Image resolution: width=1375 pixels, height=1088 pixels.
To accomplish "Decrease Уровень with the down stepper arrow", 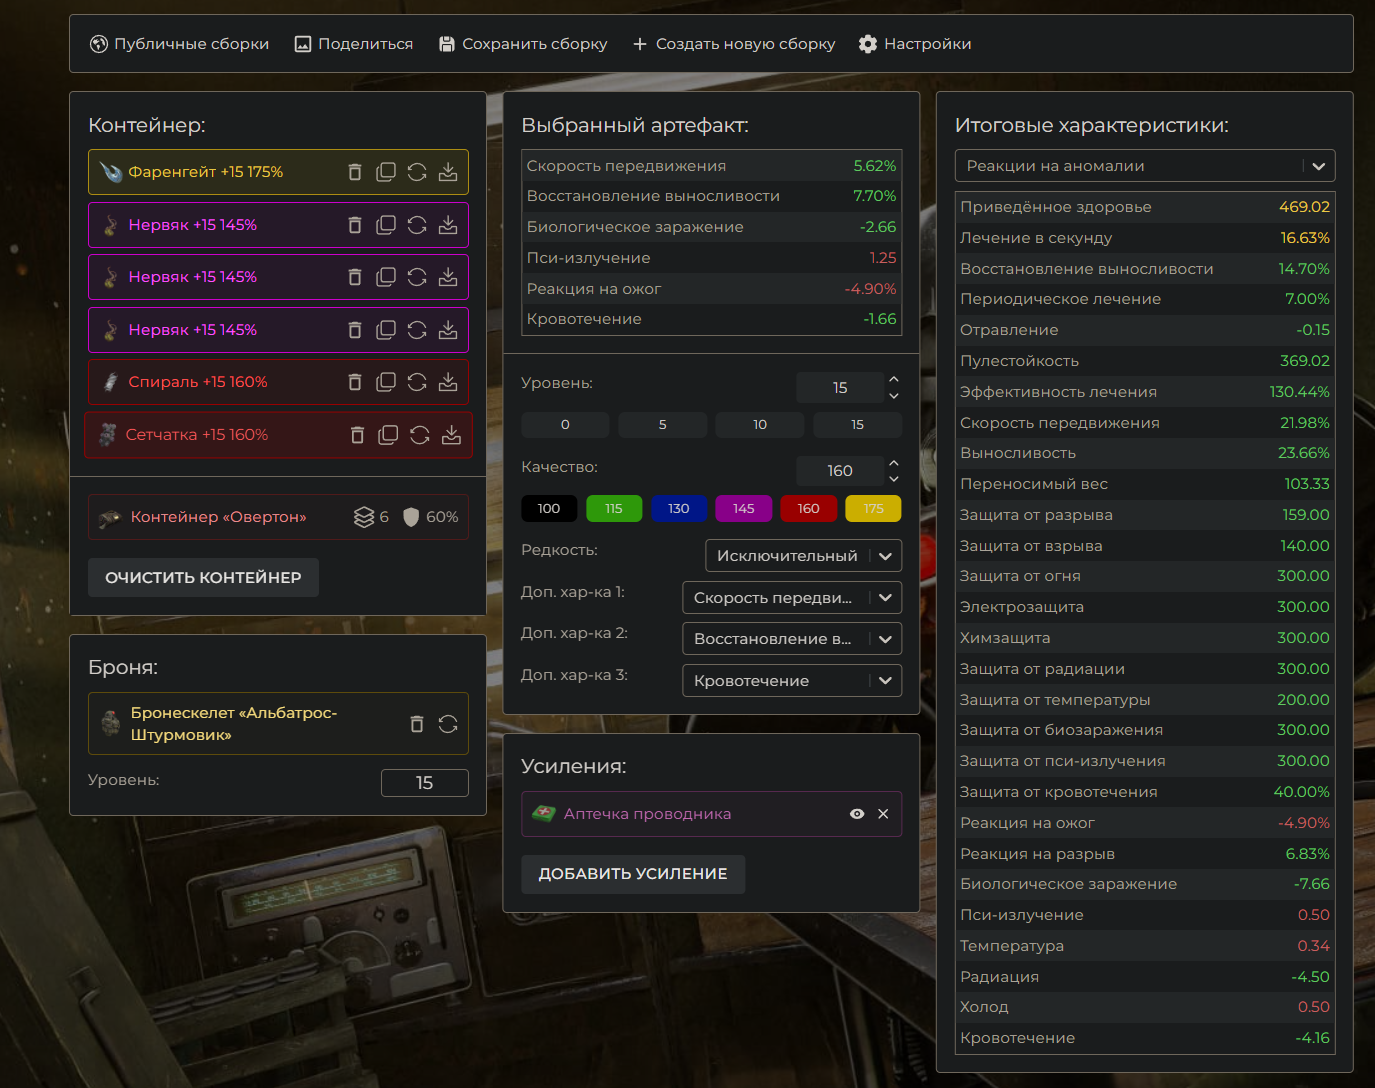I will click(894, 396).
